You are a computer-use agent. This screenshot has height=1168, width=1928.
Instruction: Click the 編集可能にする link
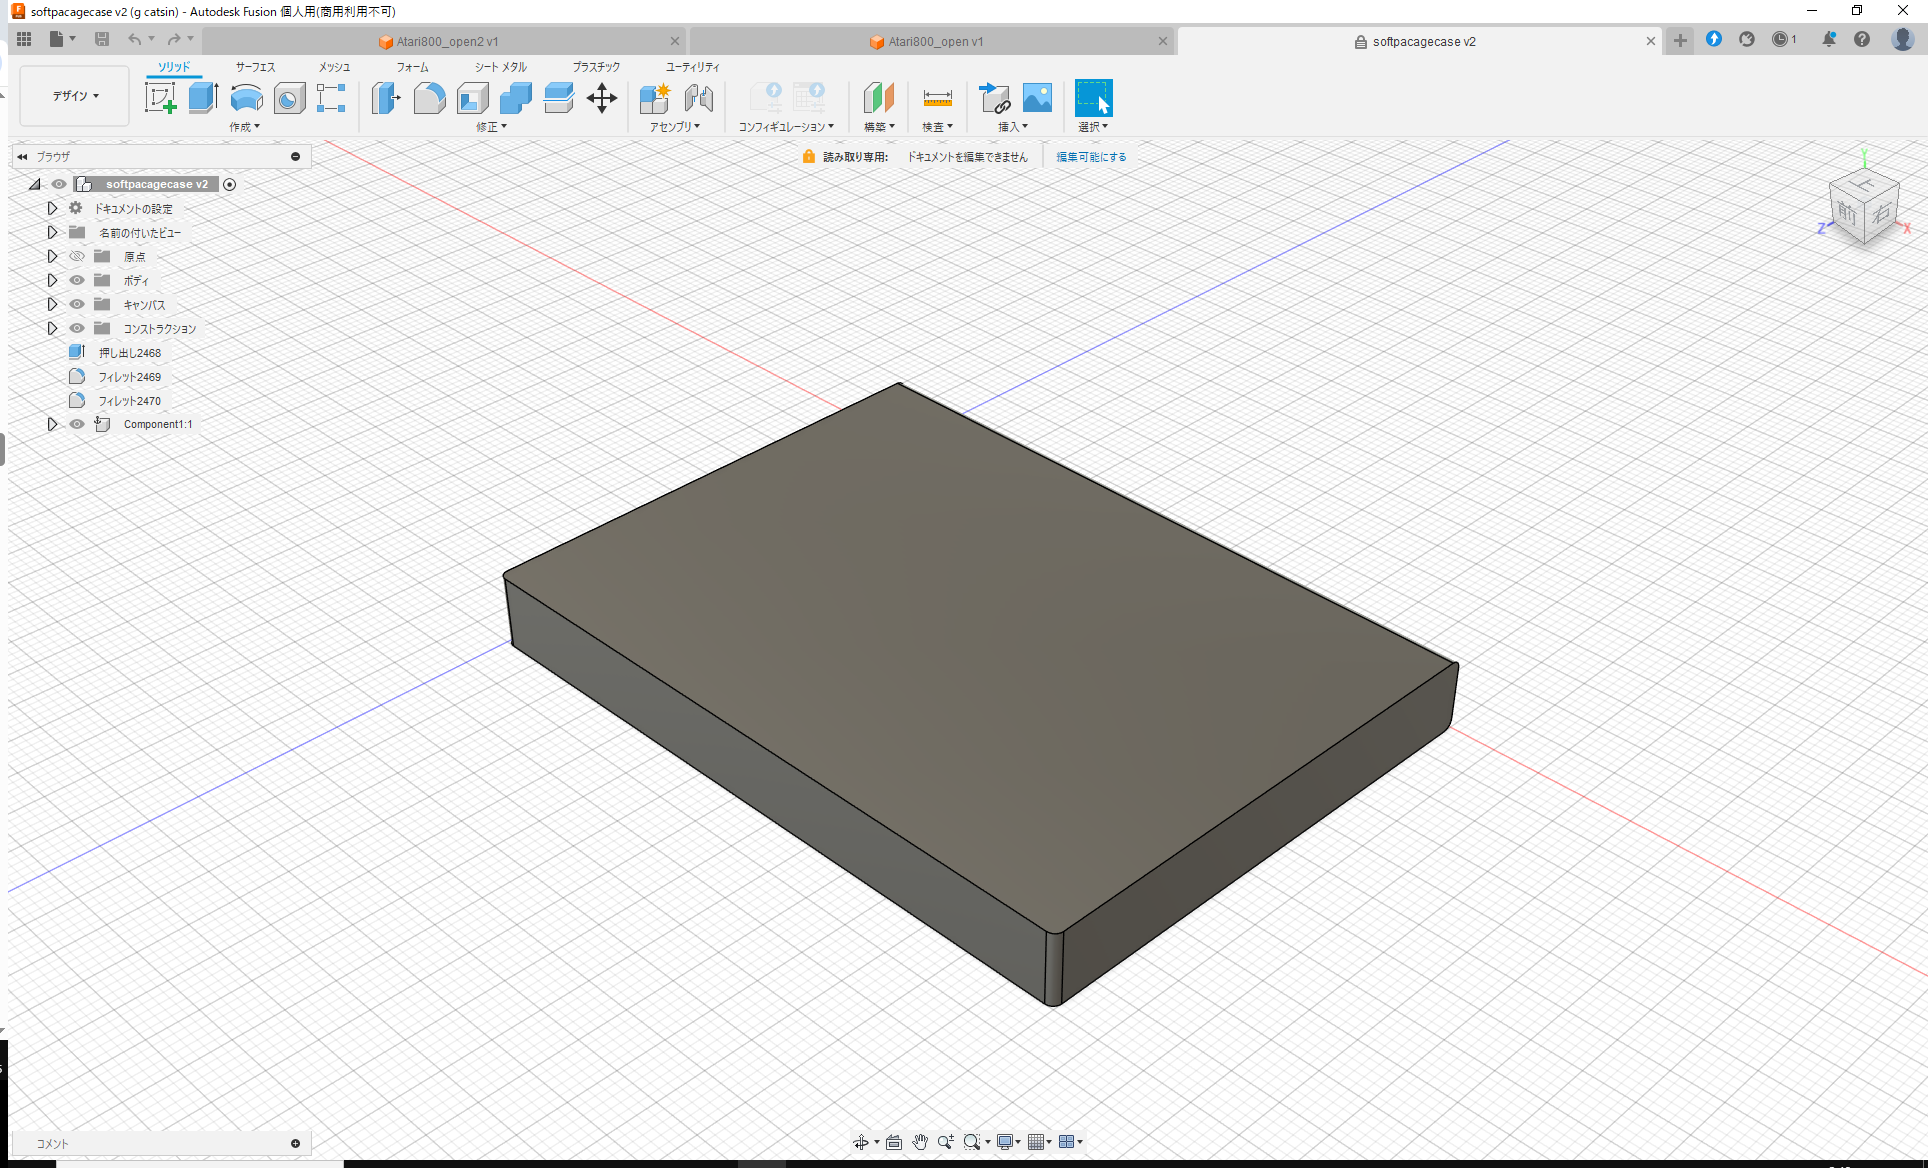(x=1091, y=156)
